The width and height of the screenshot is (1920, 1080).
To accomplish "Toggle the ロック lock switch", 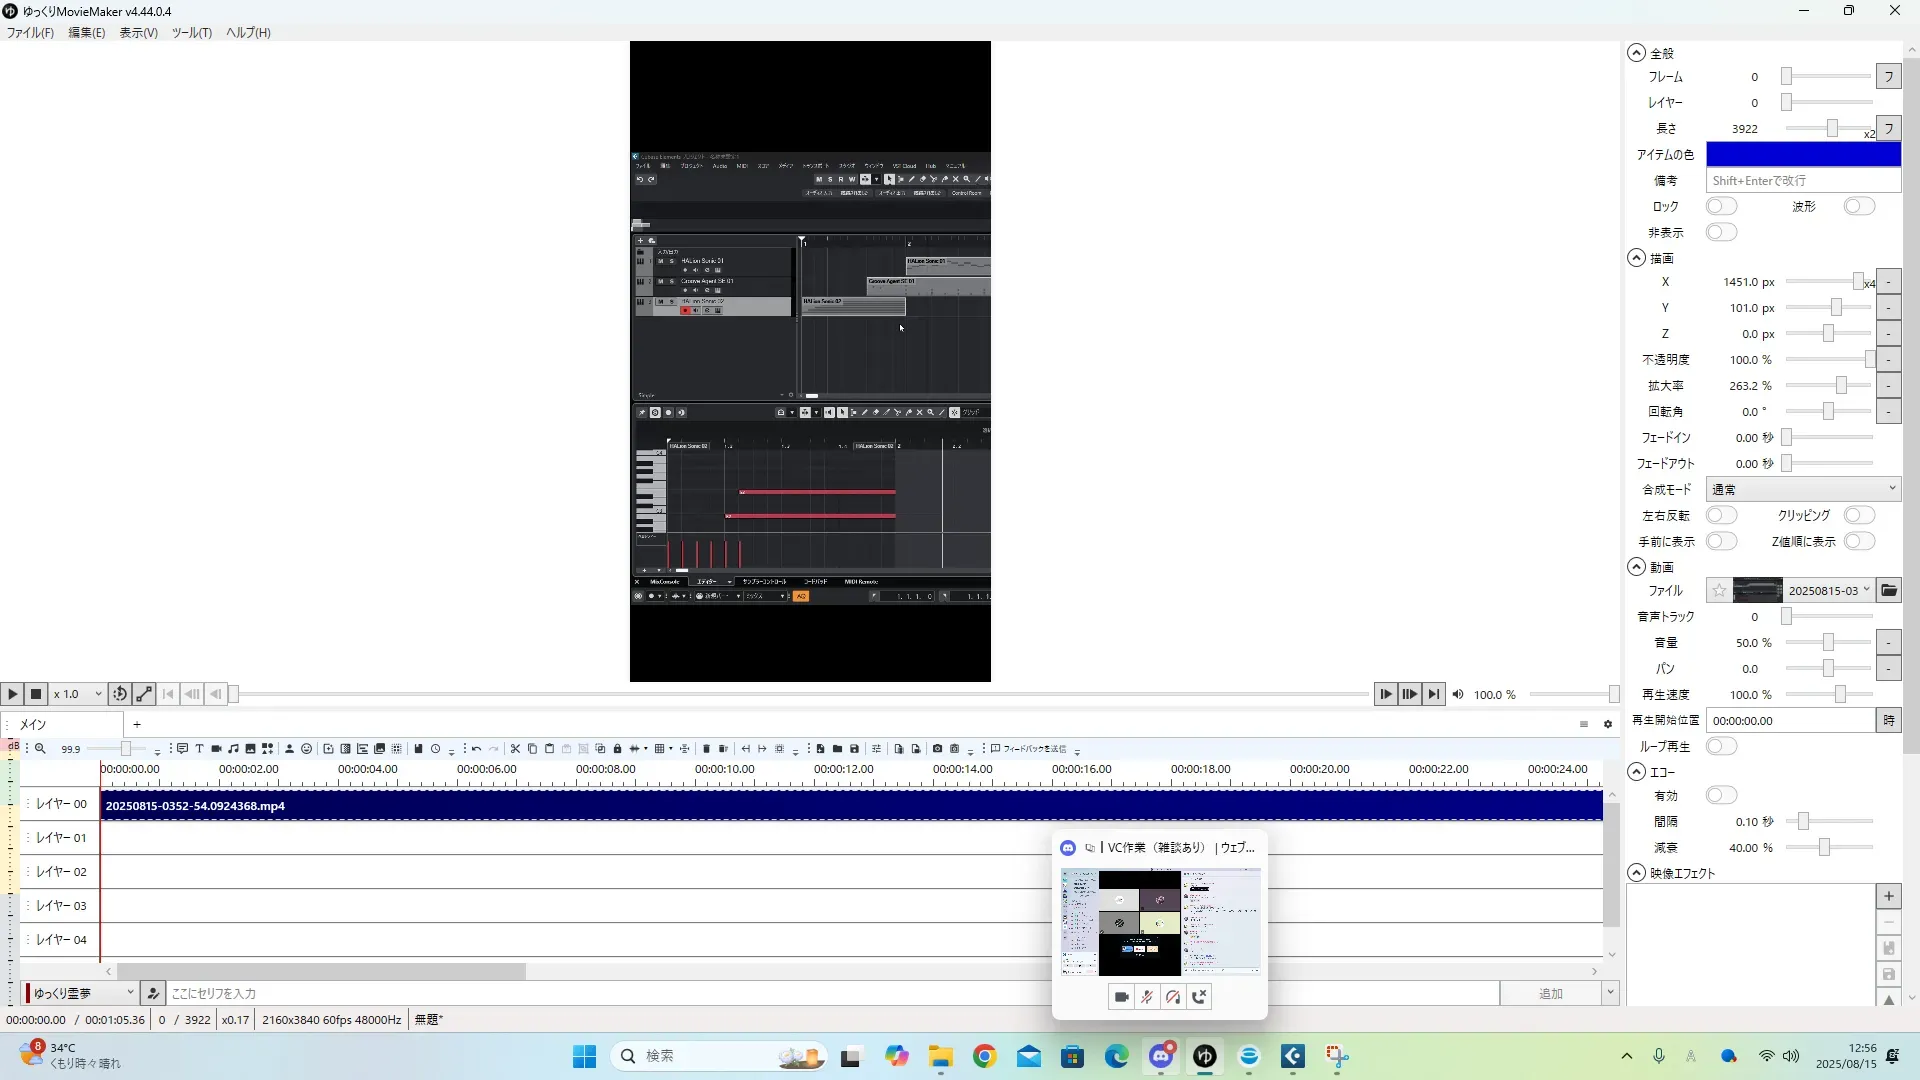I will 1721,206.
